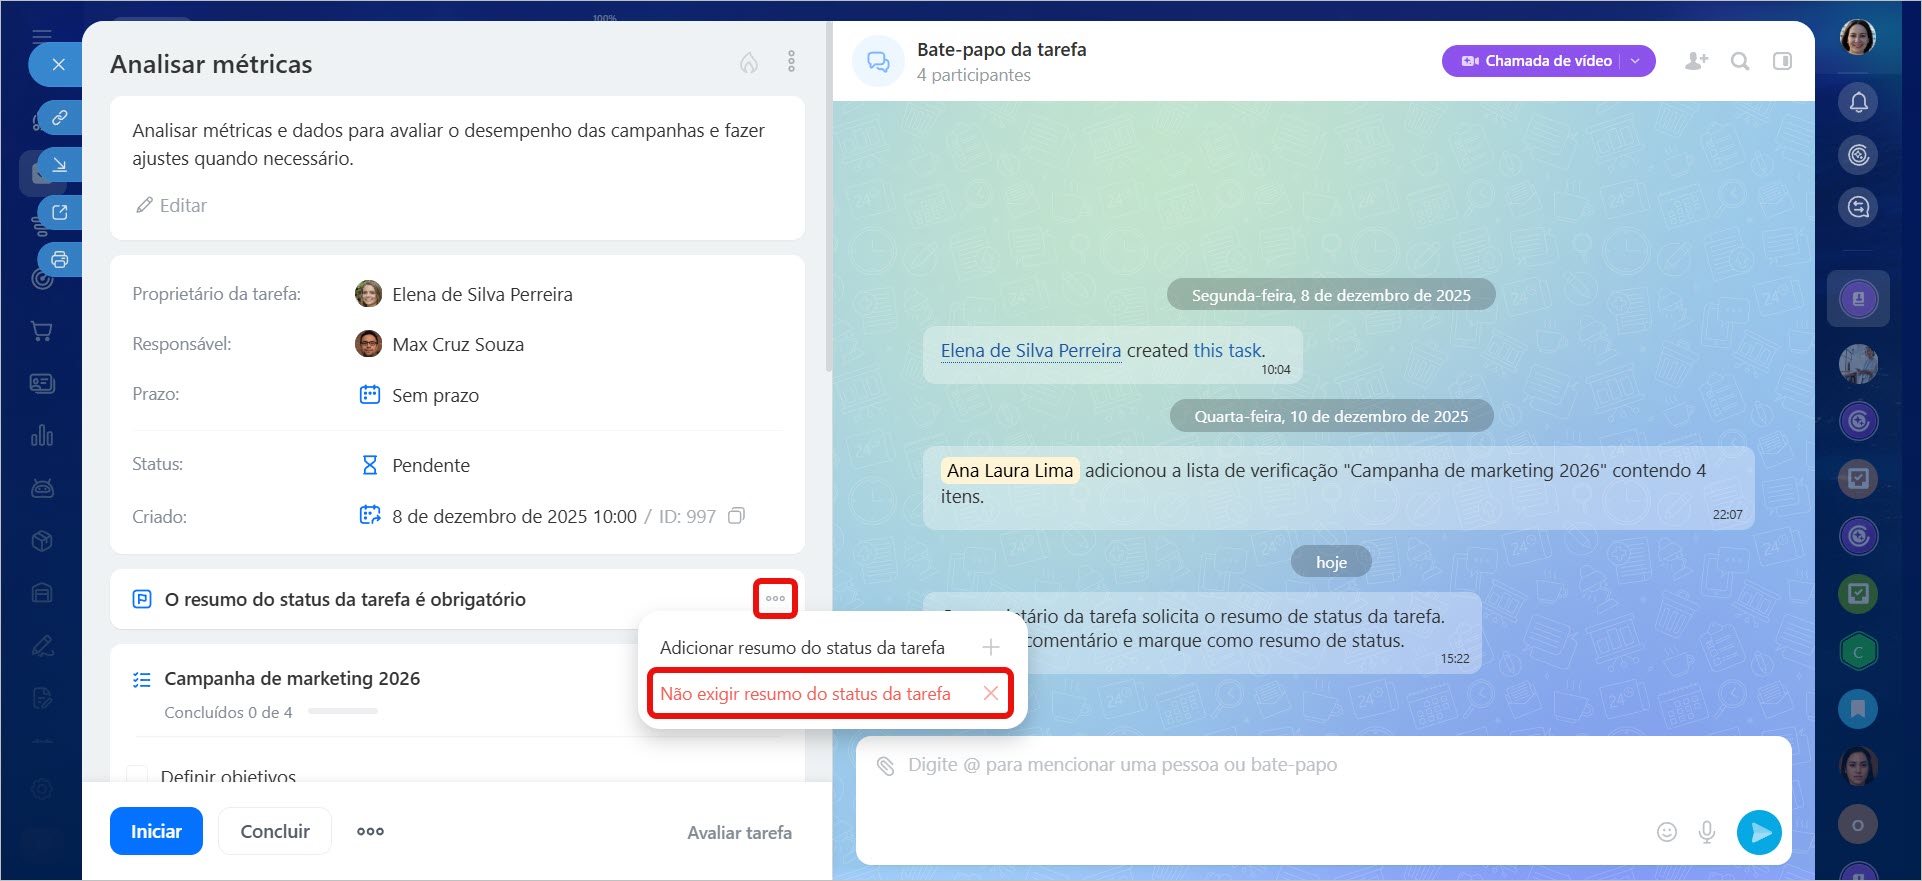Click the add participant icon in chat
Screen dimensions: 1922x881
[x=1696, y=61]
